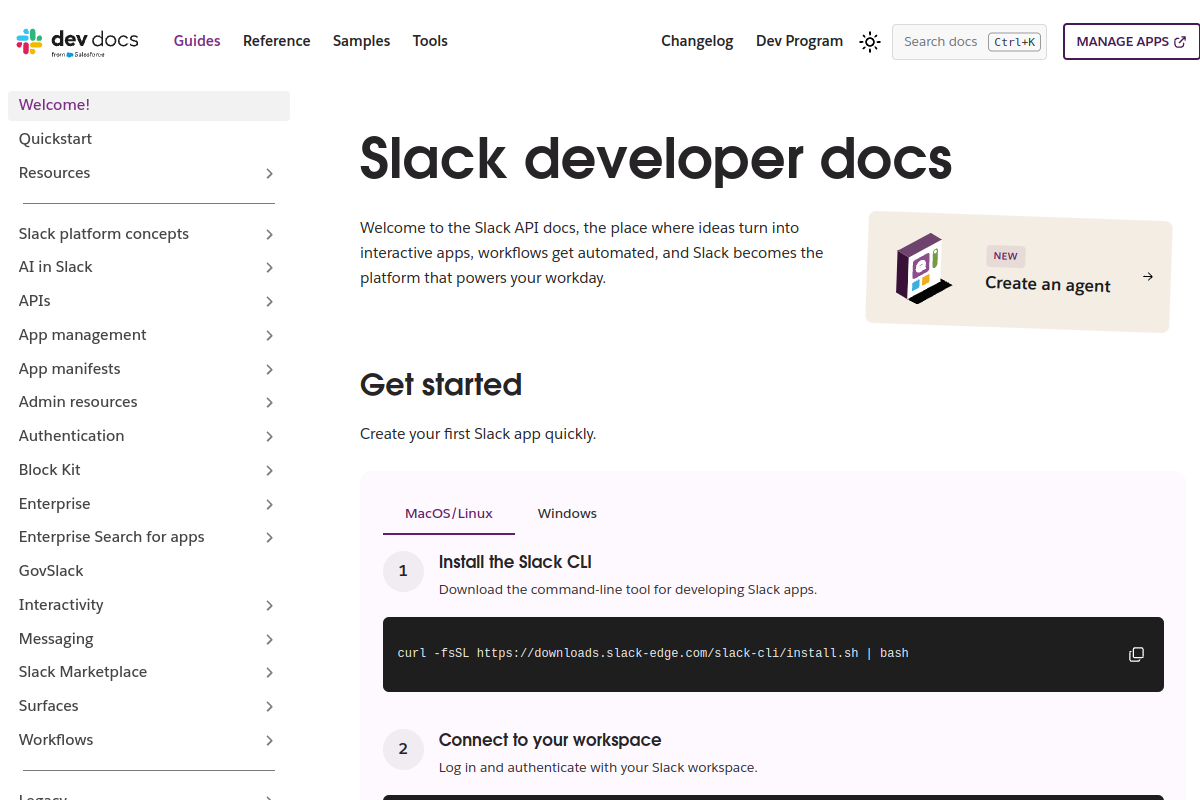Viewport: 1200px width, 800px height.
Task: Expand the Slack platform concepts chevron
Action: coord(269,235)
